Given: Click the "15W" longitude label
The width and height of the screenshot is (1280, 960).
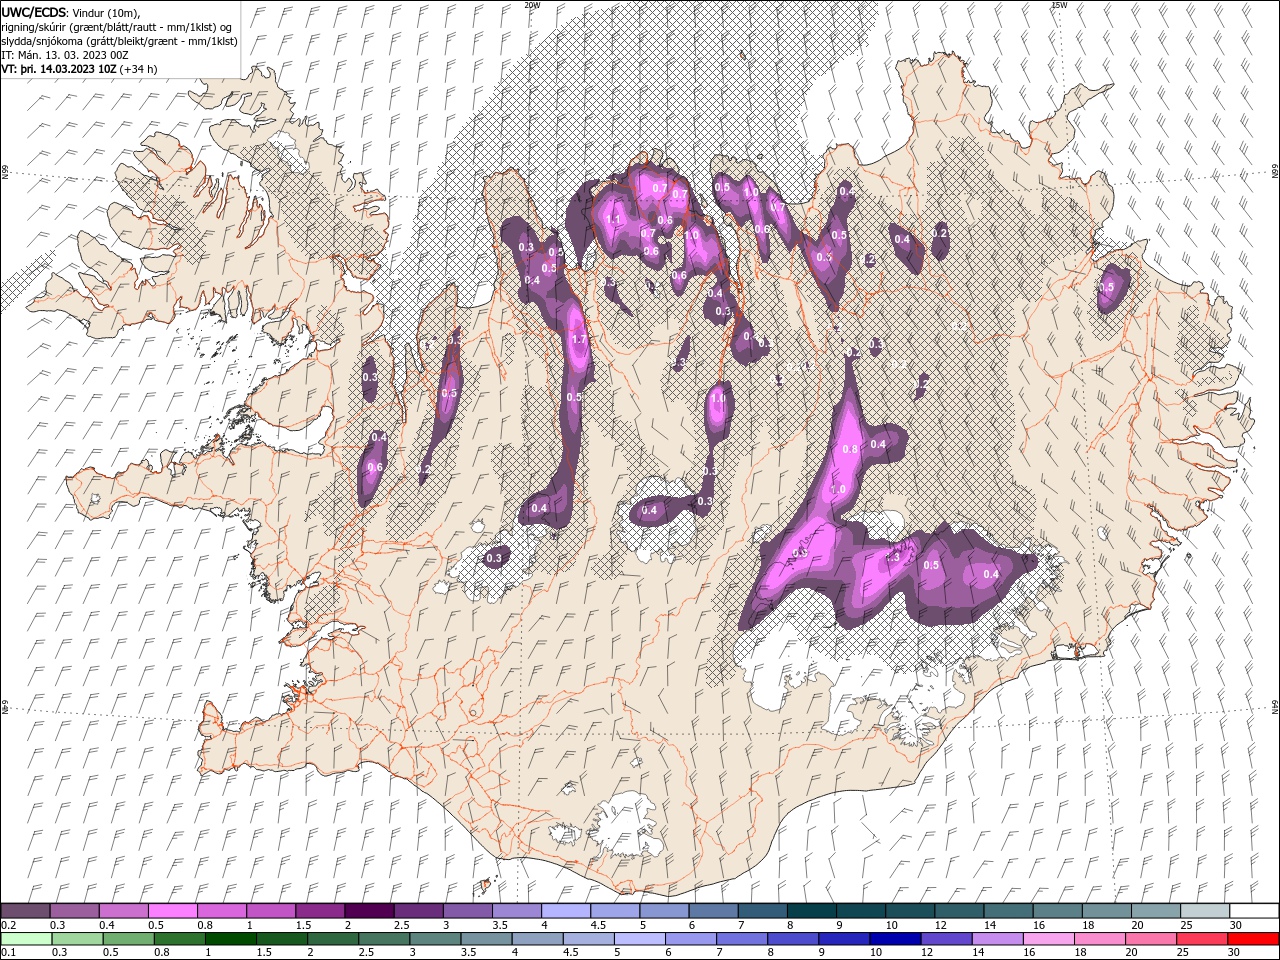Looking at the screenshot, I should 1059,5.
